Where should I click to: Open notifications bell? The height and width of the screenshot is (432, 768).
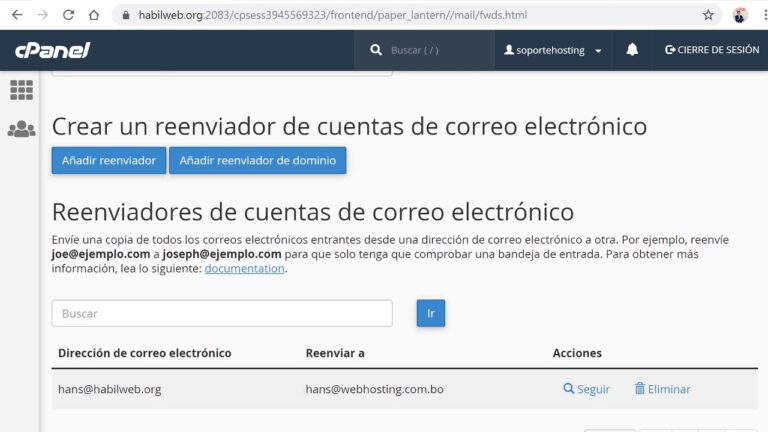[632, 49]
